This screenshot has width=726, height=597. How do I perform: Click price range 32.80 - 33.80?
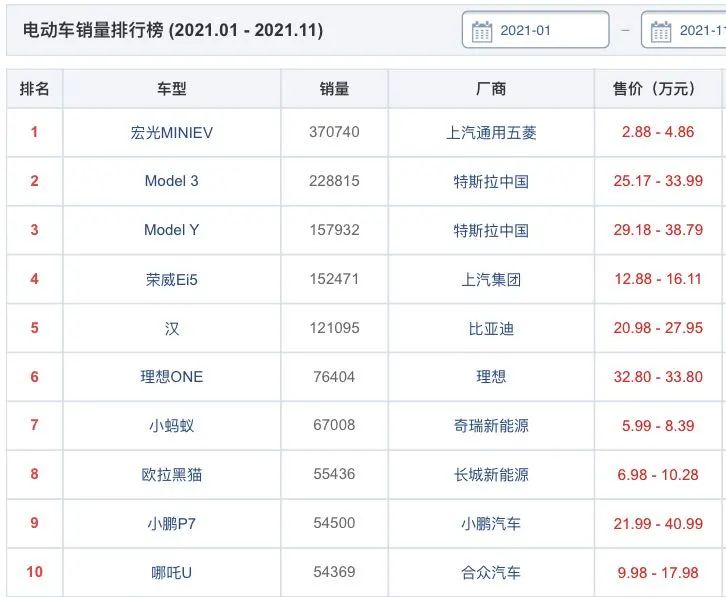click(x=658, y=377)
